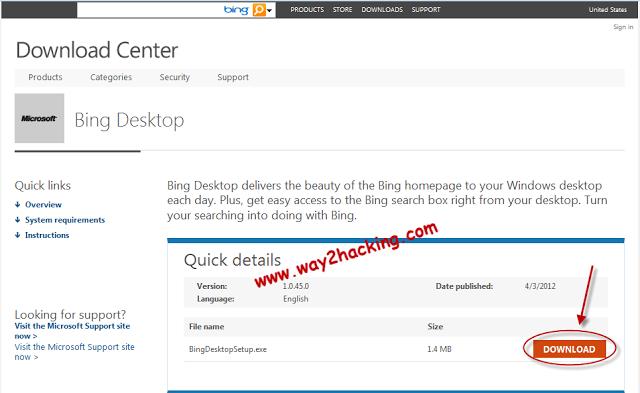Jump to Instructions quick link

tap(47, 235)
